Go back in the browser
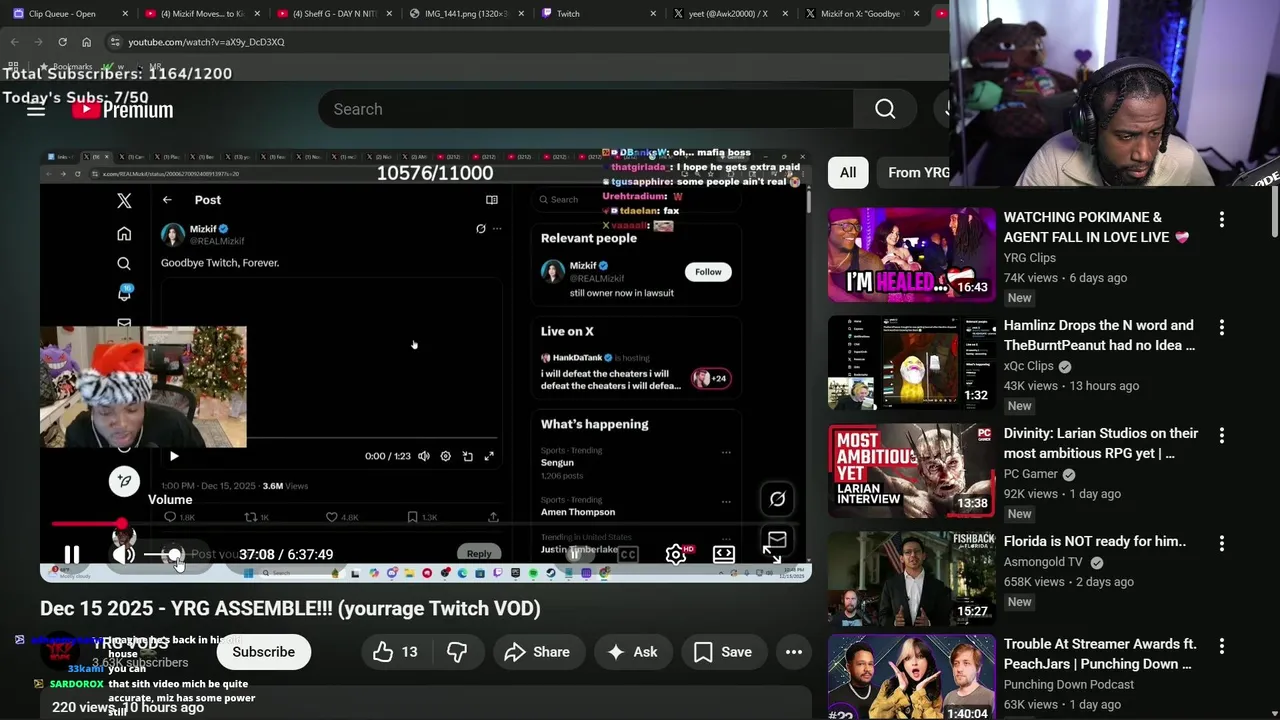 (x=14, y=42)
